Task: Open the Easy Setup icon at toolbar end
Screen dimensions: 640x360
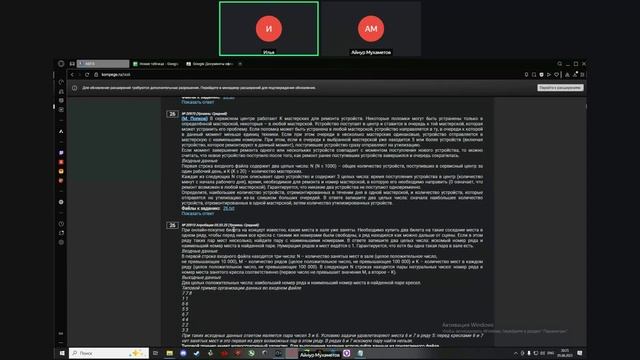Action: 582,75
